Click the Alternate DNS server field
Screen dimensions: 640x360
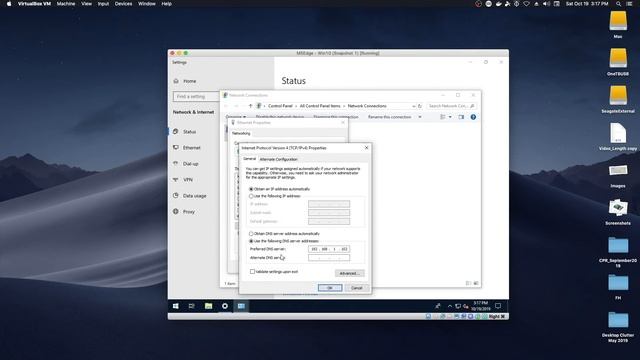(329, 258)
